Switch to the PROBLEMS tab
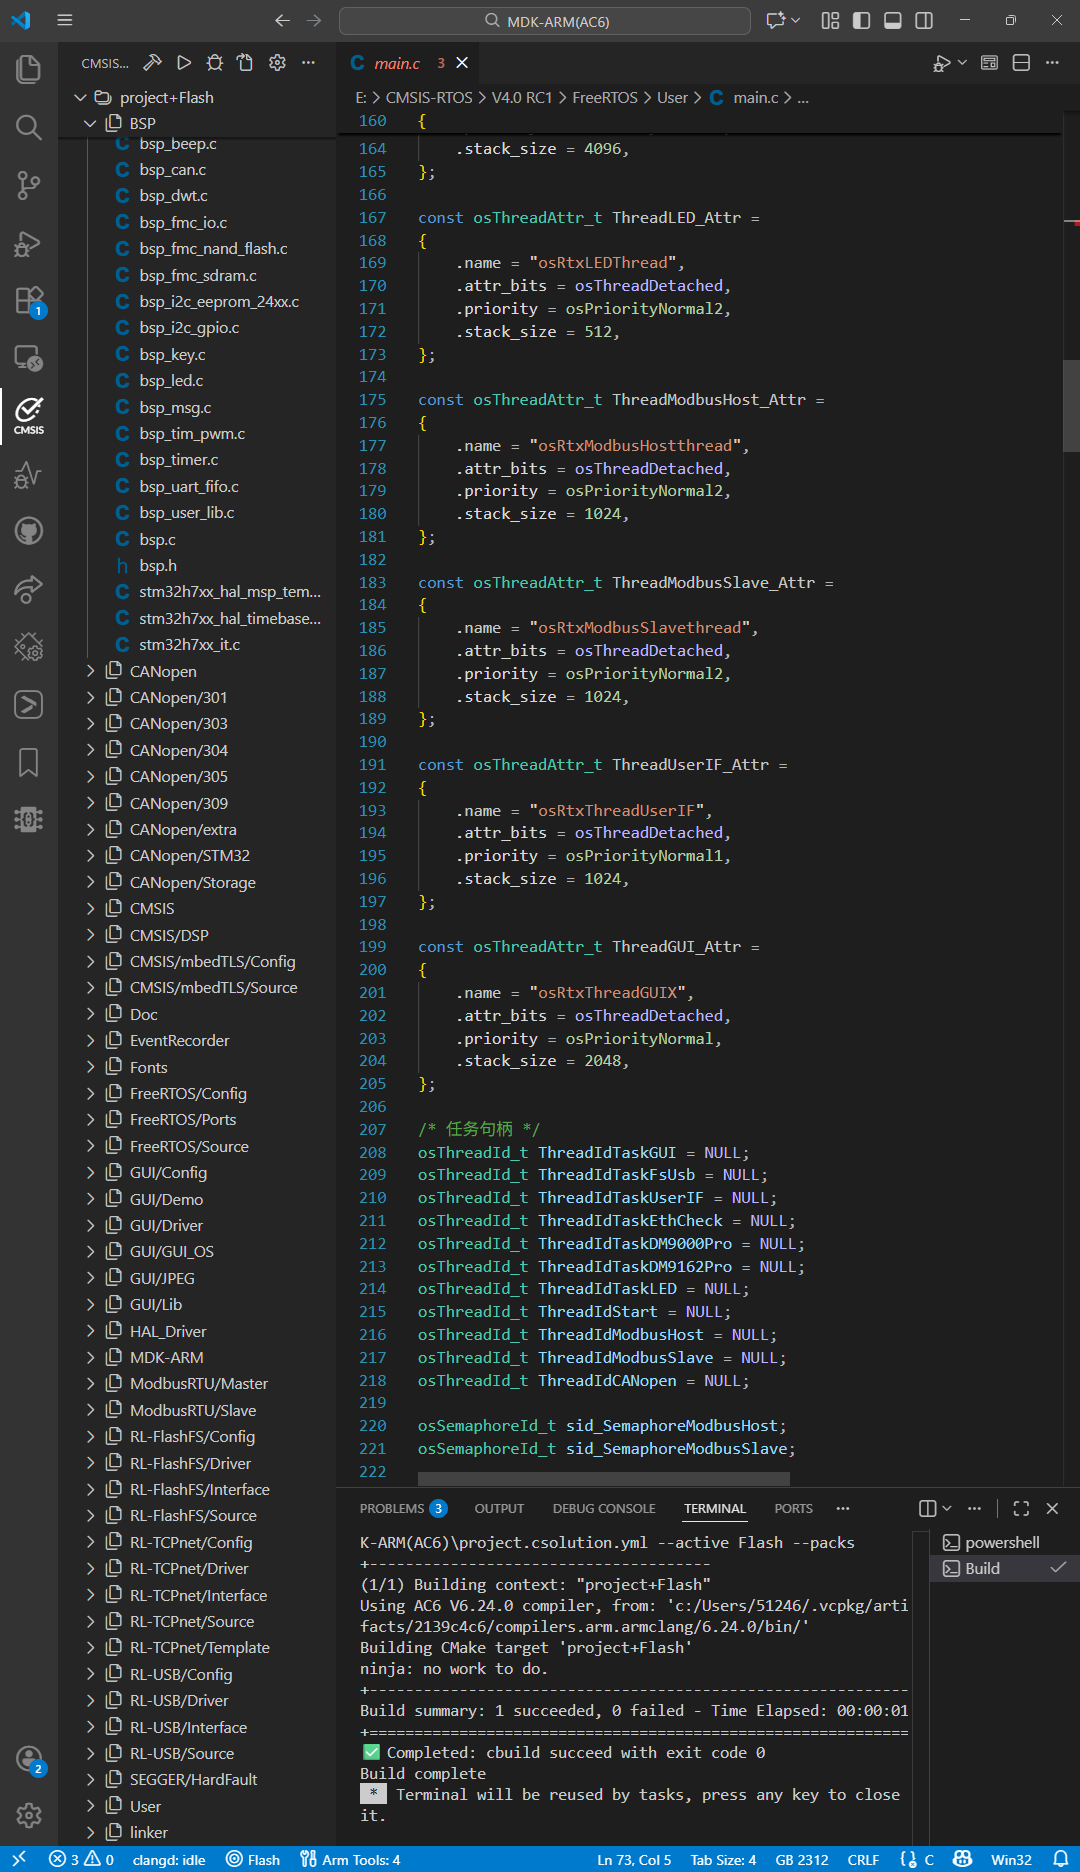The width and height of the screenshot is (1080, 1872). pyautogui.click(x=392, y=1508)
